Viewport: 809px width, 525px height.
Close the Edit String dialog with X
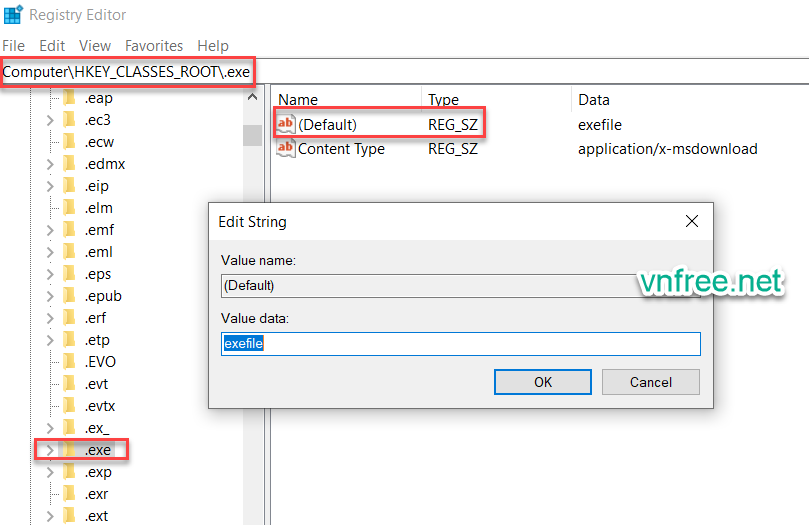[x=691, y=221]
